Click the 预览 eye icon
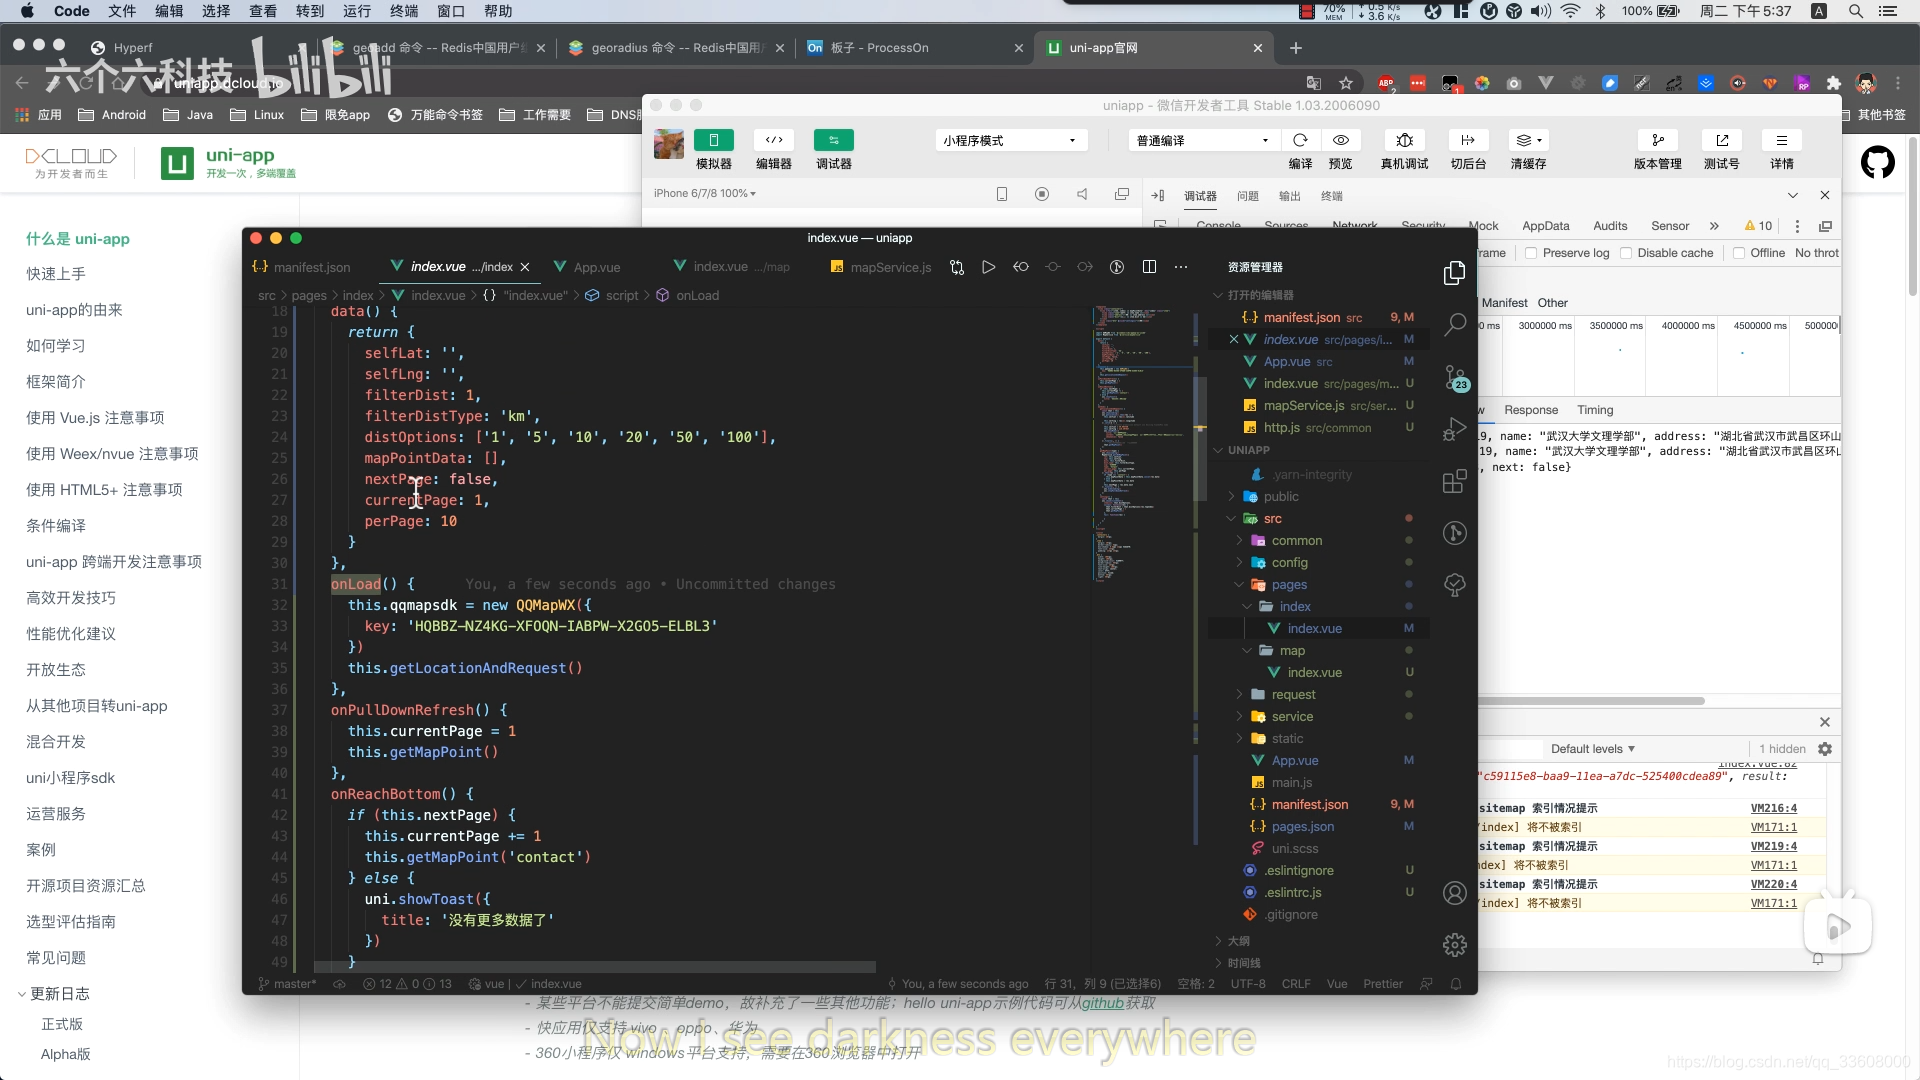Viewport: 1920px width, 1080px height. pyautogui.click(x=1341, y=140)
